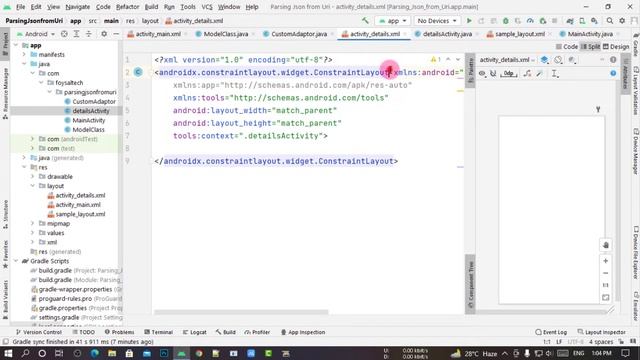The height and width of the screenshot is (360, 640).
Task: Open Android project view dropdown
Action: tap(36, 34)
